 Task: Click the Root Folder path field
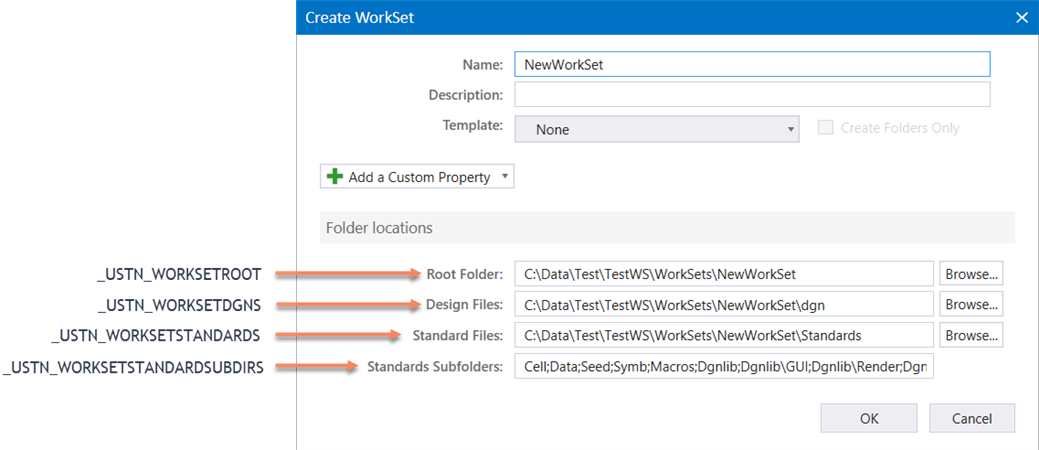(x=724, y=273)
